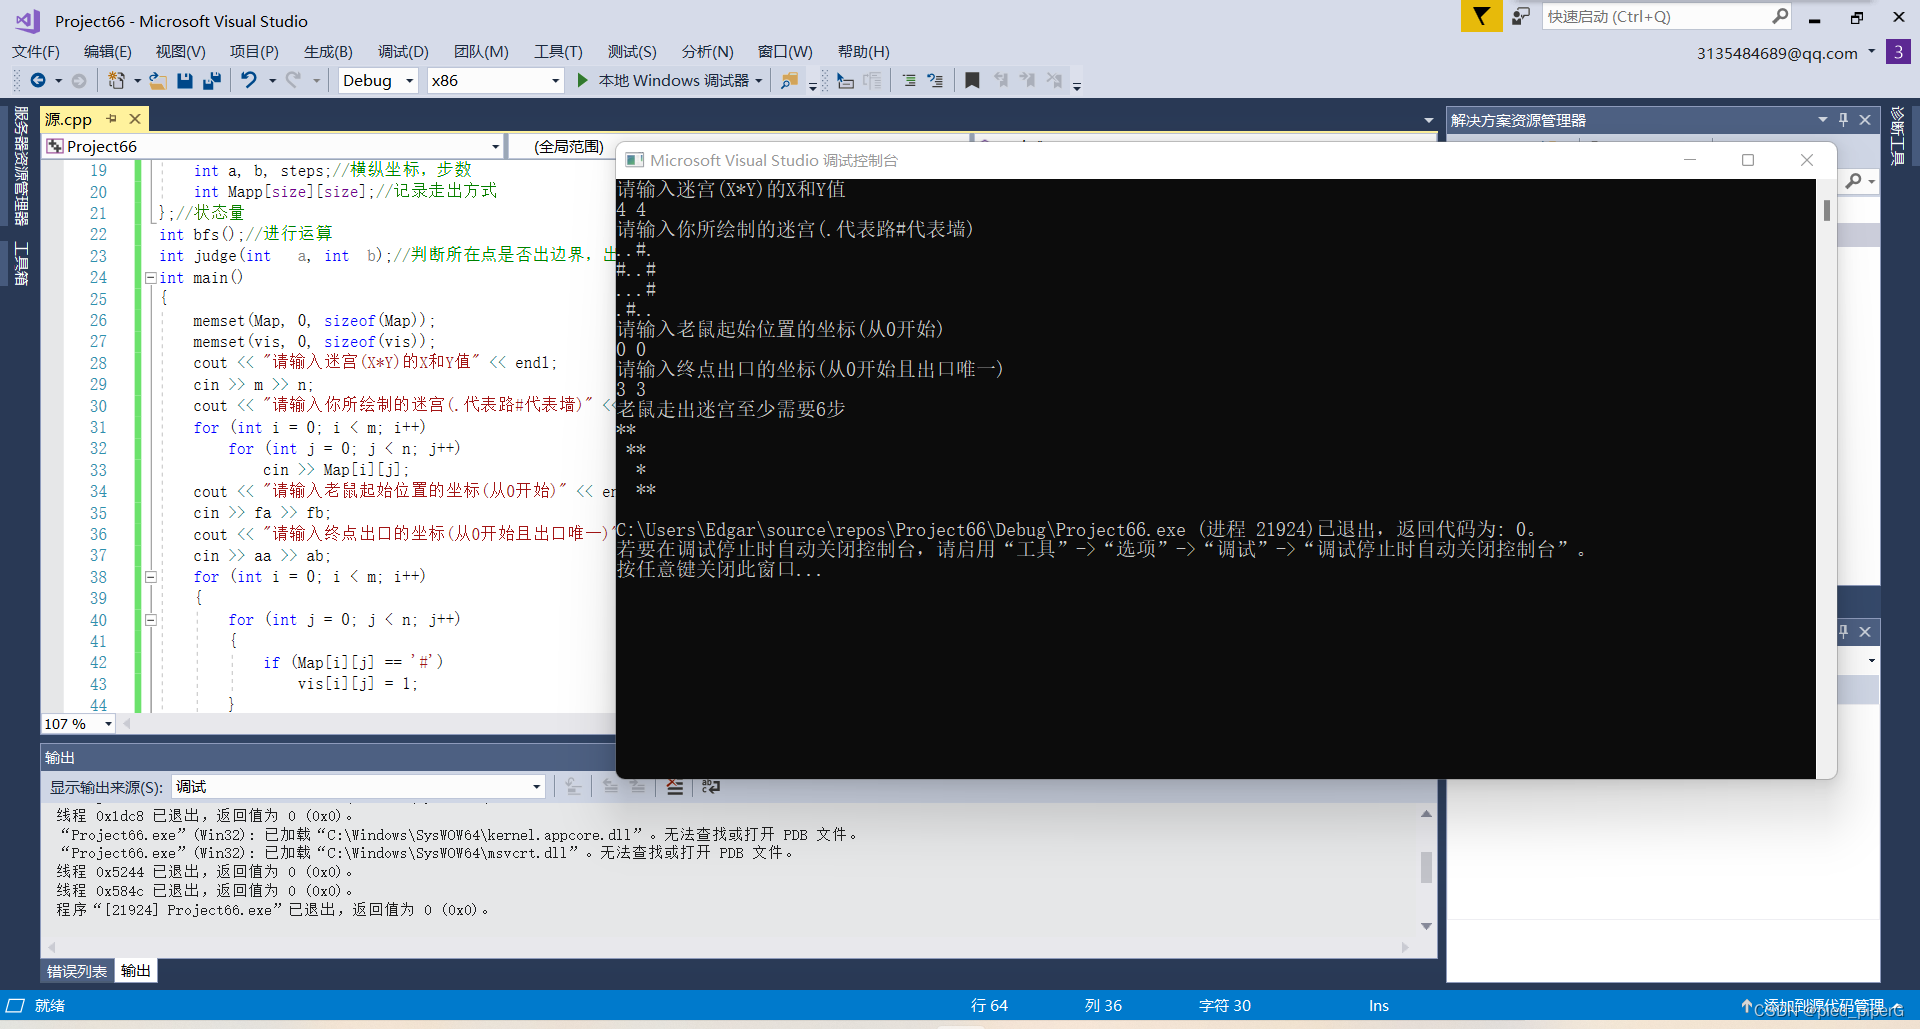Click the member selector icon in toolbar
This screenshot has width=1920, height=1029.
coord(845,80)
